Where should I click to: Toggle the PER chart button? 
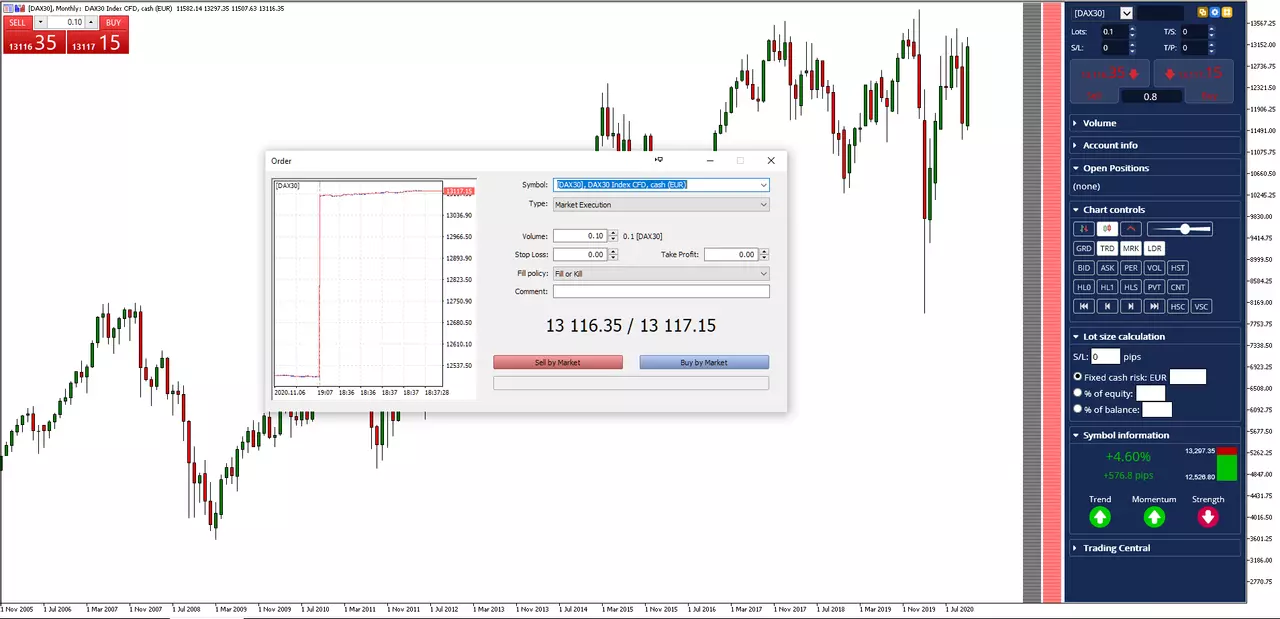point(1131,268)
